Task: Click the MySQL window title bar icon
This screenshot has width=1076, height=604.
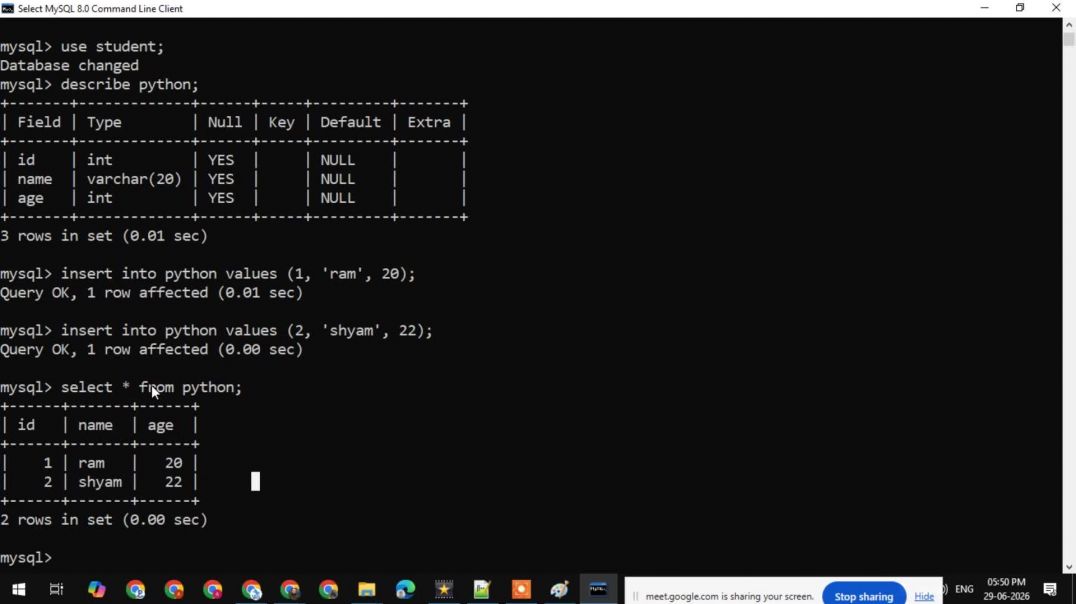Action: coord(8,8)
